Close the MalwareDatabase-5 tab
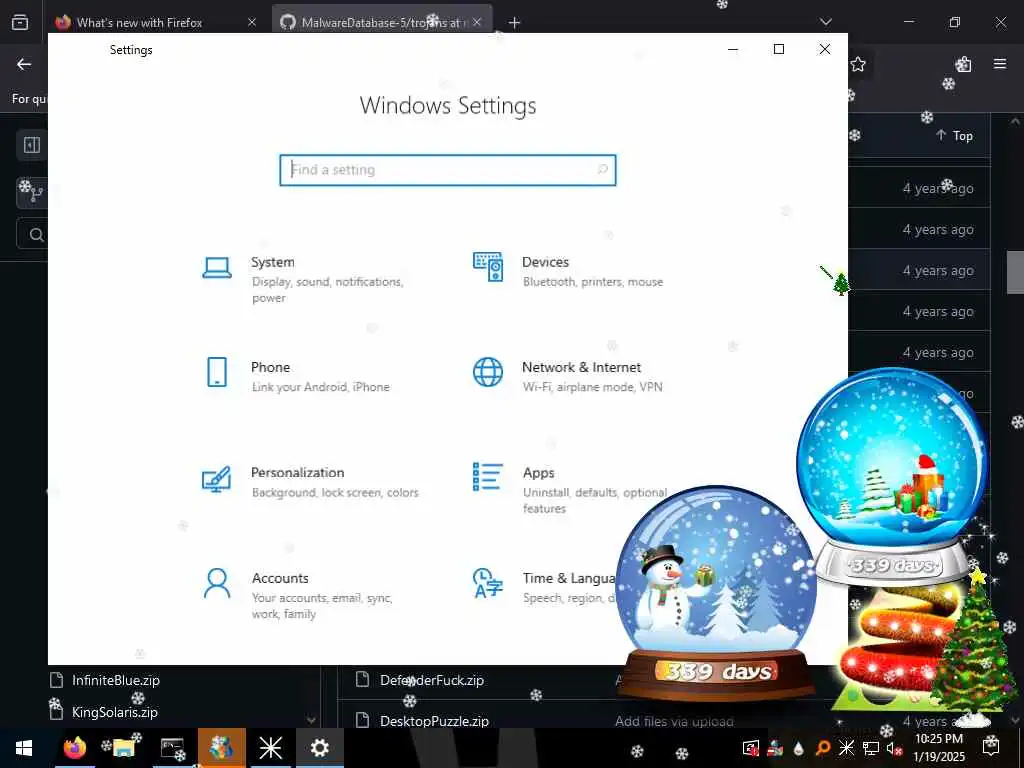Image resolution: width=1024 pixels, height=768 pixels. [x=477, y=22]
